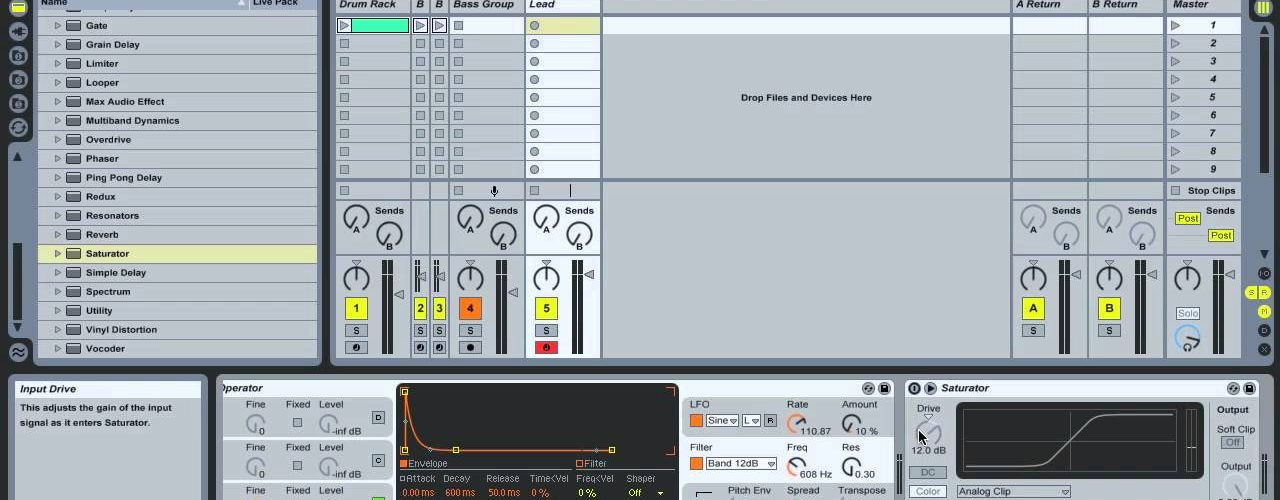Open the third file browser icon
Viewport: 1280px width, 500px height.
pos(18,103)
